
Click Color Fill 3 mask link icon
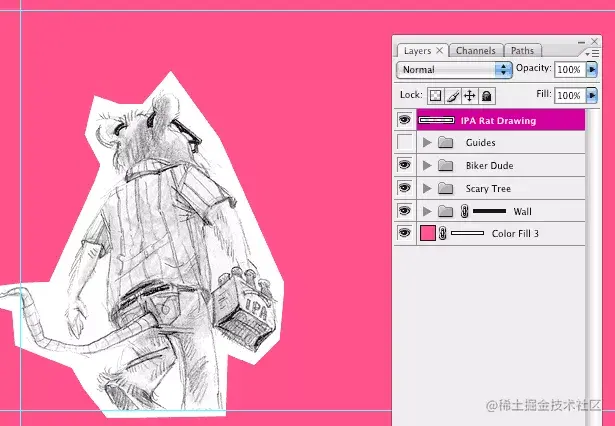click(x=443, y=233)
